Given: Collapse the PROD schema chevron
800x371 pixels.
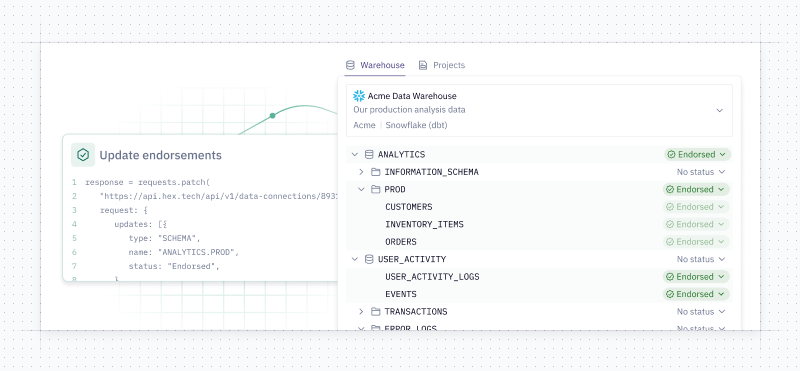Looking at the screenshot, I should click(361, 189).
